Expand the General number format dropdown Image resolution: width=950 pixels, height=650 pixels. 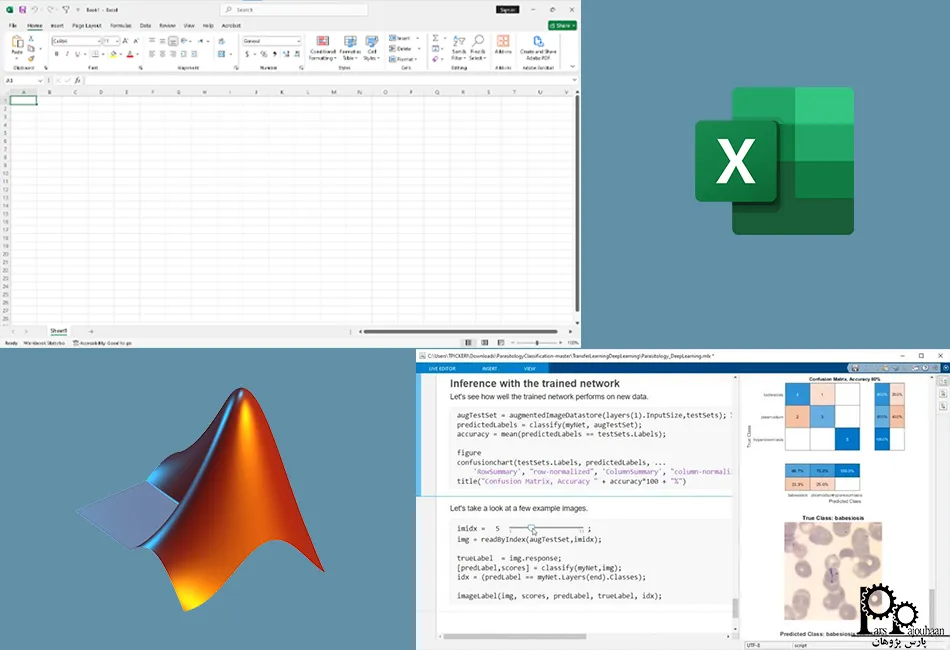click(298, 41)
